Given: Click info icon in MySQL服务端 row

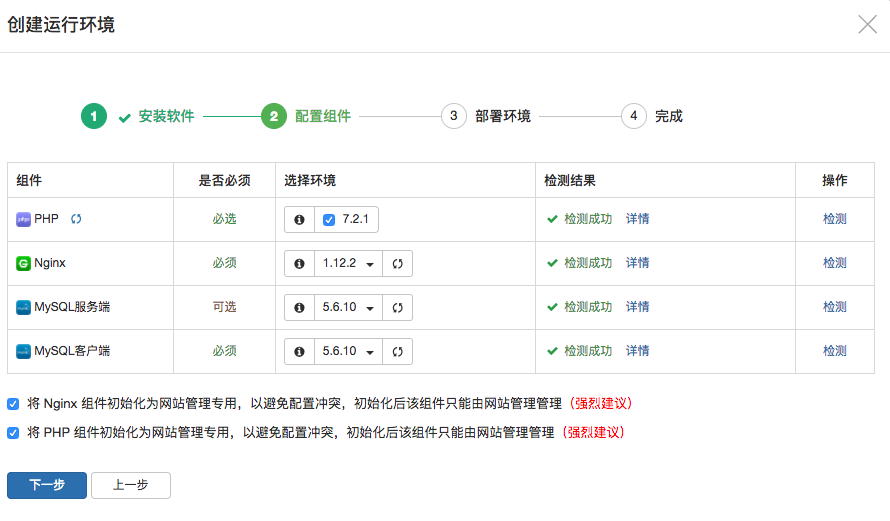Looking at the screenshot, I should point(299,308).
